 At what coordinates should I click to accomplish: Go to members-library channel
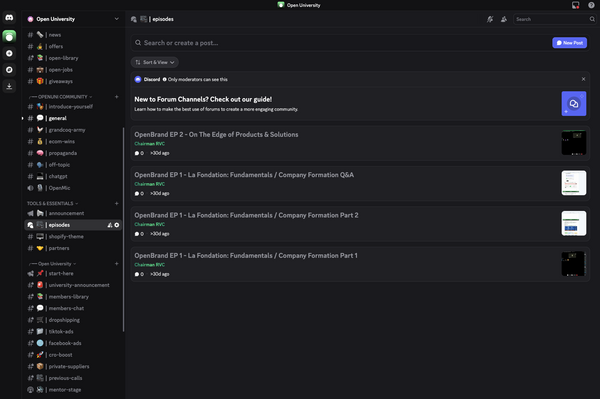[x=73, y=297]
